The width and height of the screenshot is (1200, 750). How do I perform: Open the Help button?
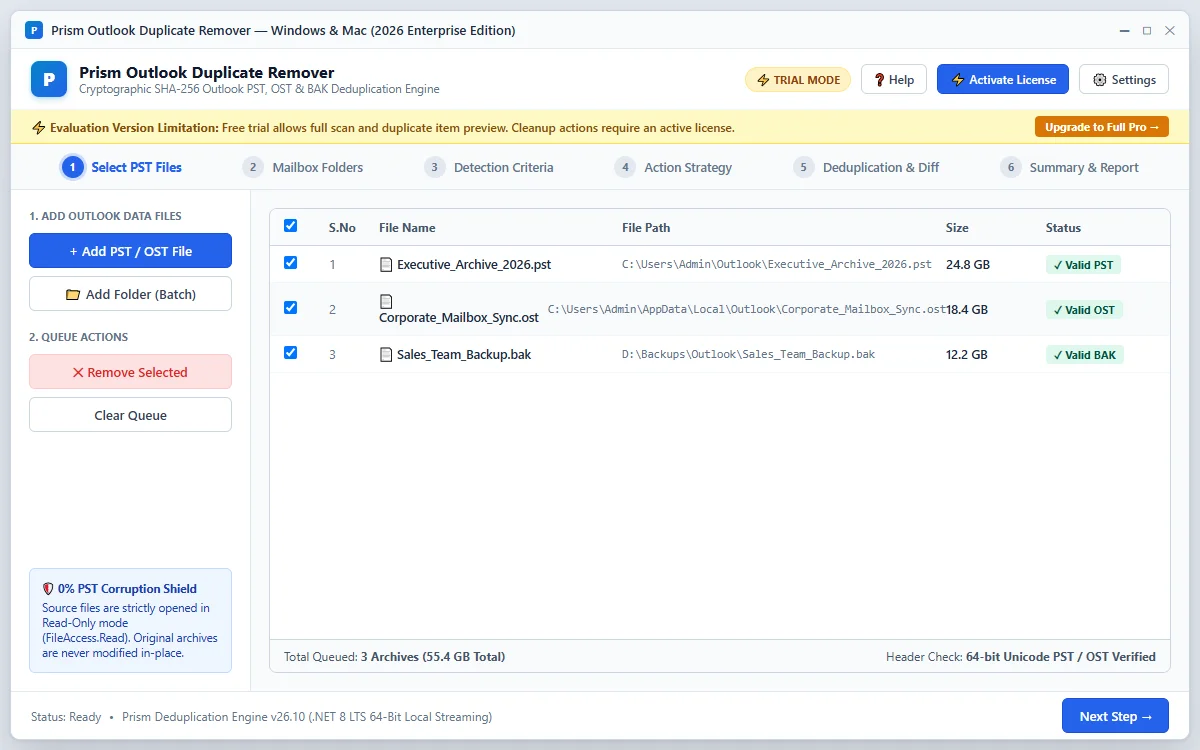pyautogui.click(x=894, y=80)
